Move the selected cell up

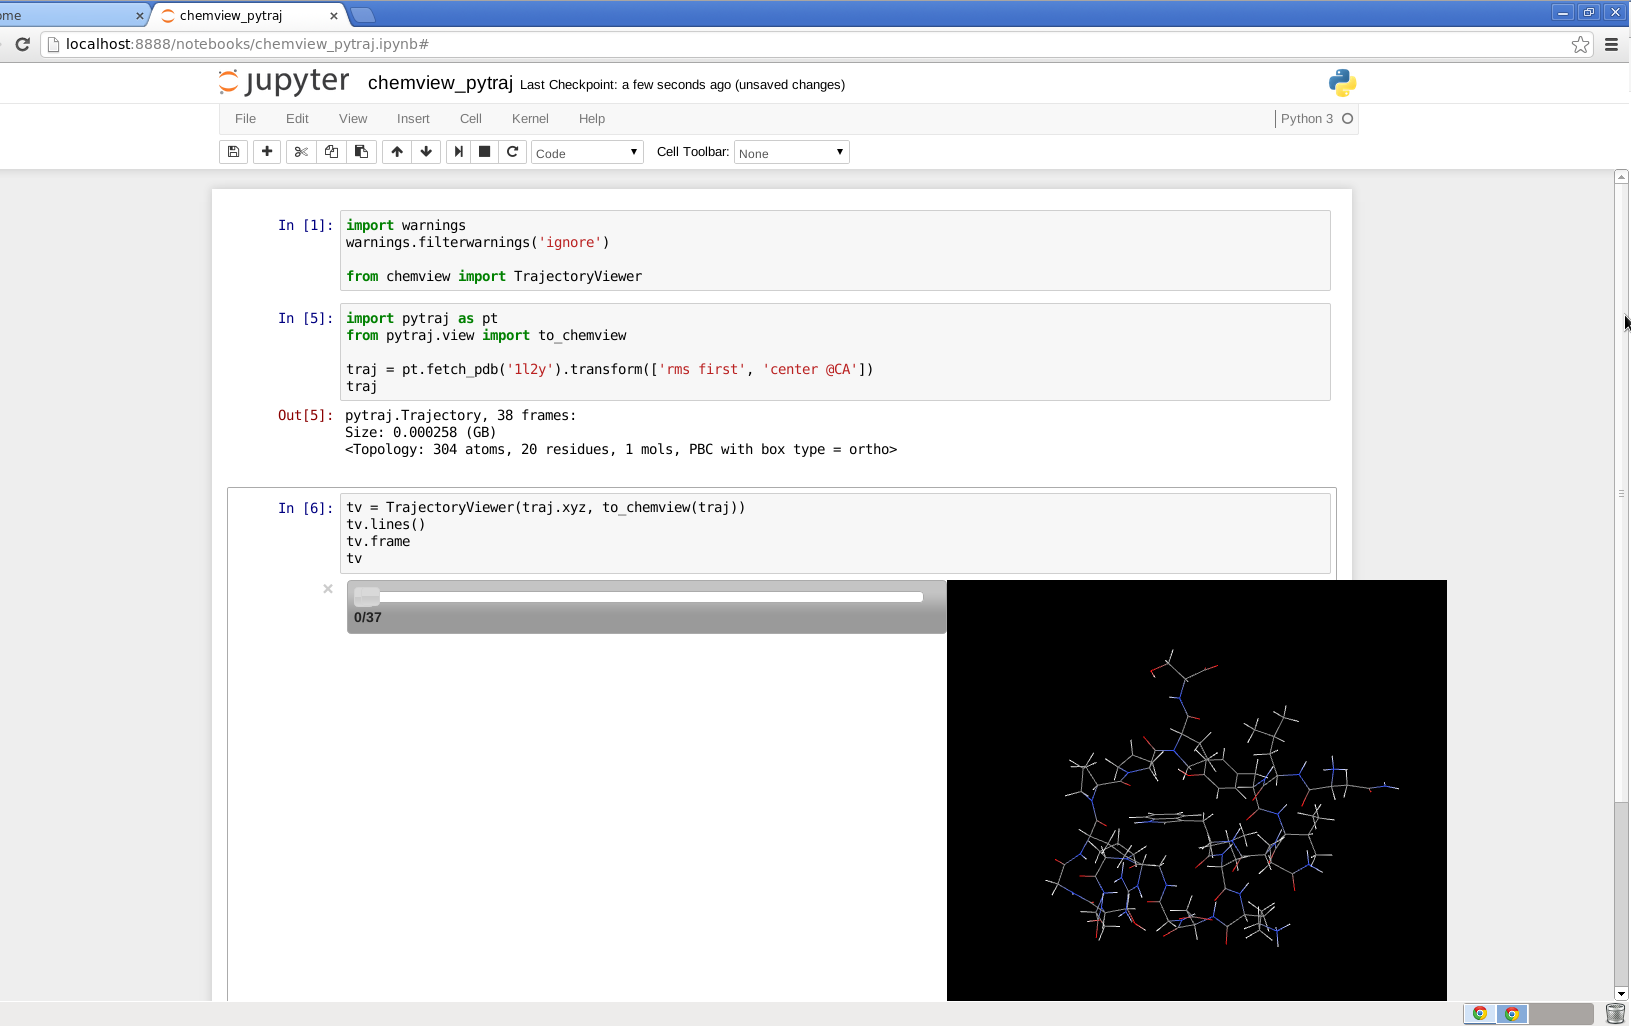(x=397, y=151)
